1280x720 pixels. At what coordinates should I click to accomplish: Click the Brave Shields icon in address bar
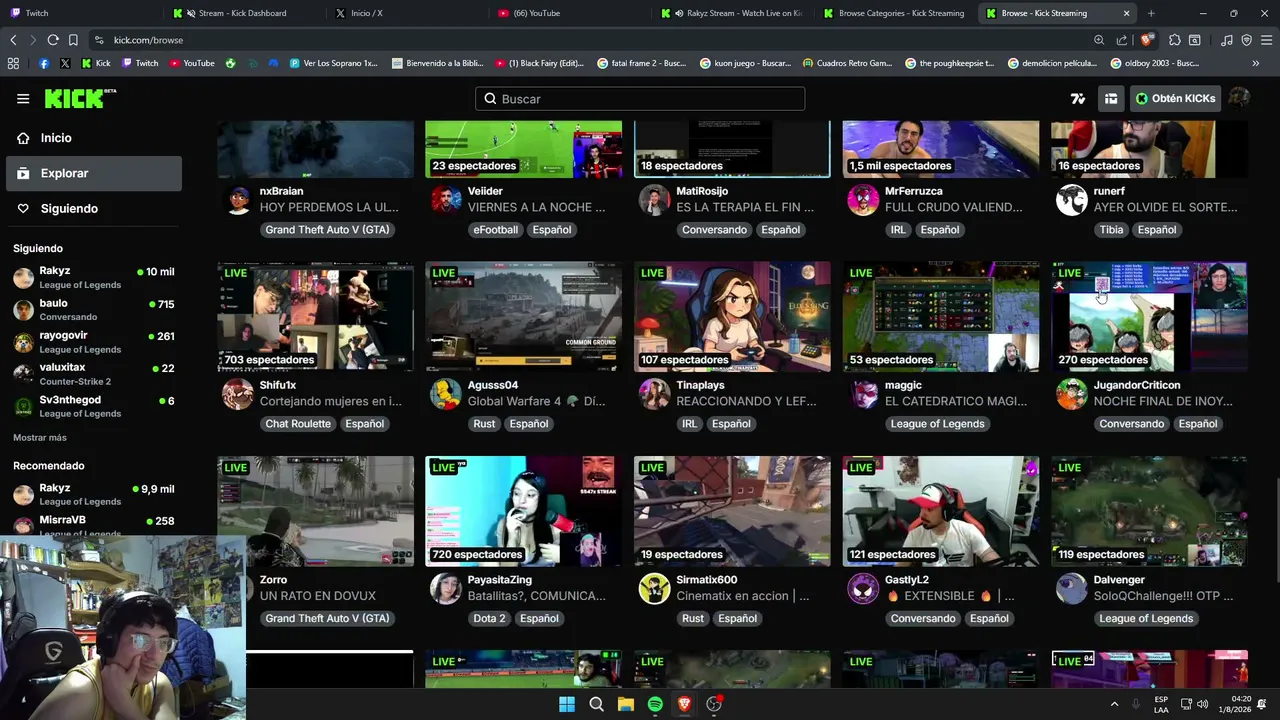[1146, 40]
